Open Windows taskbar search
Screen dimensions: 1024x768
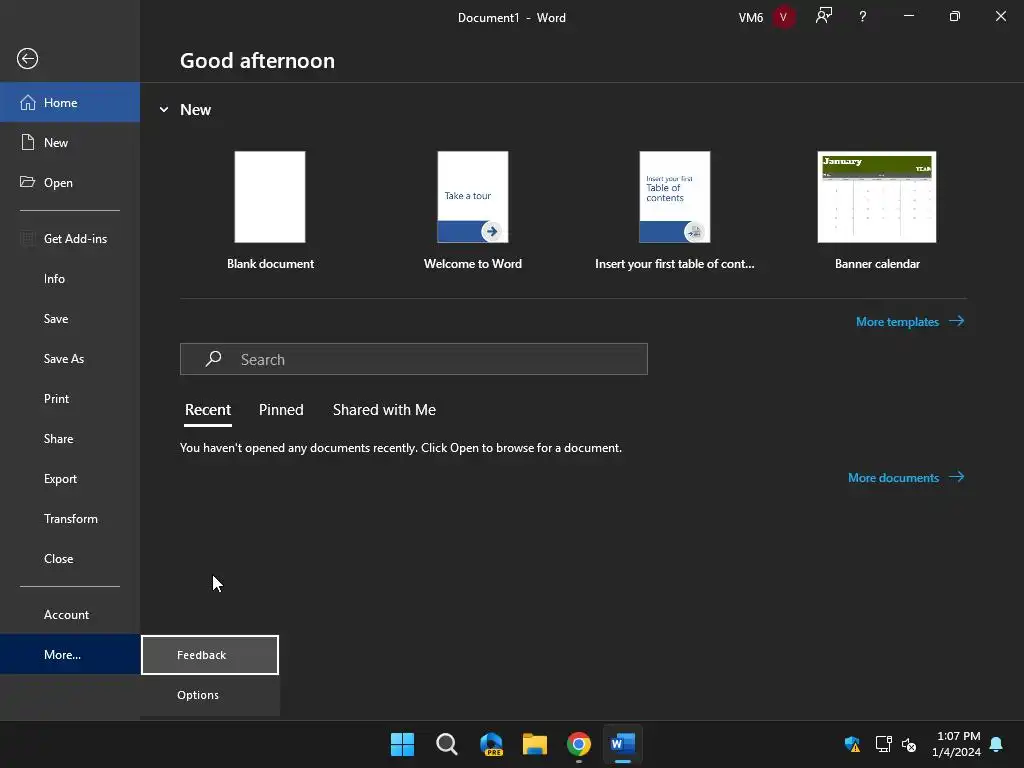tap(447, 744)
